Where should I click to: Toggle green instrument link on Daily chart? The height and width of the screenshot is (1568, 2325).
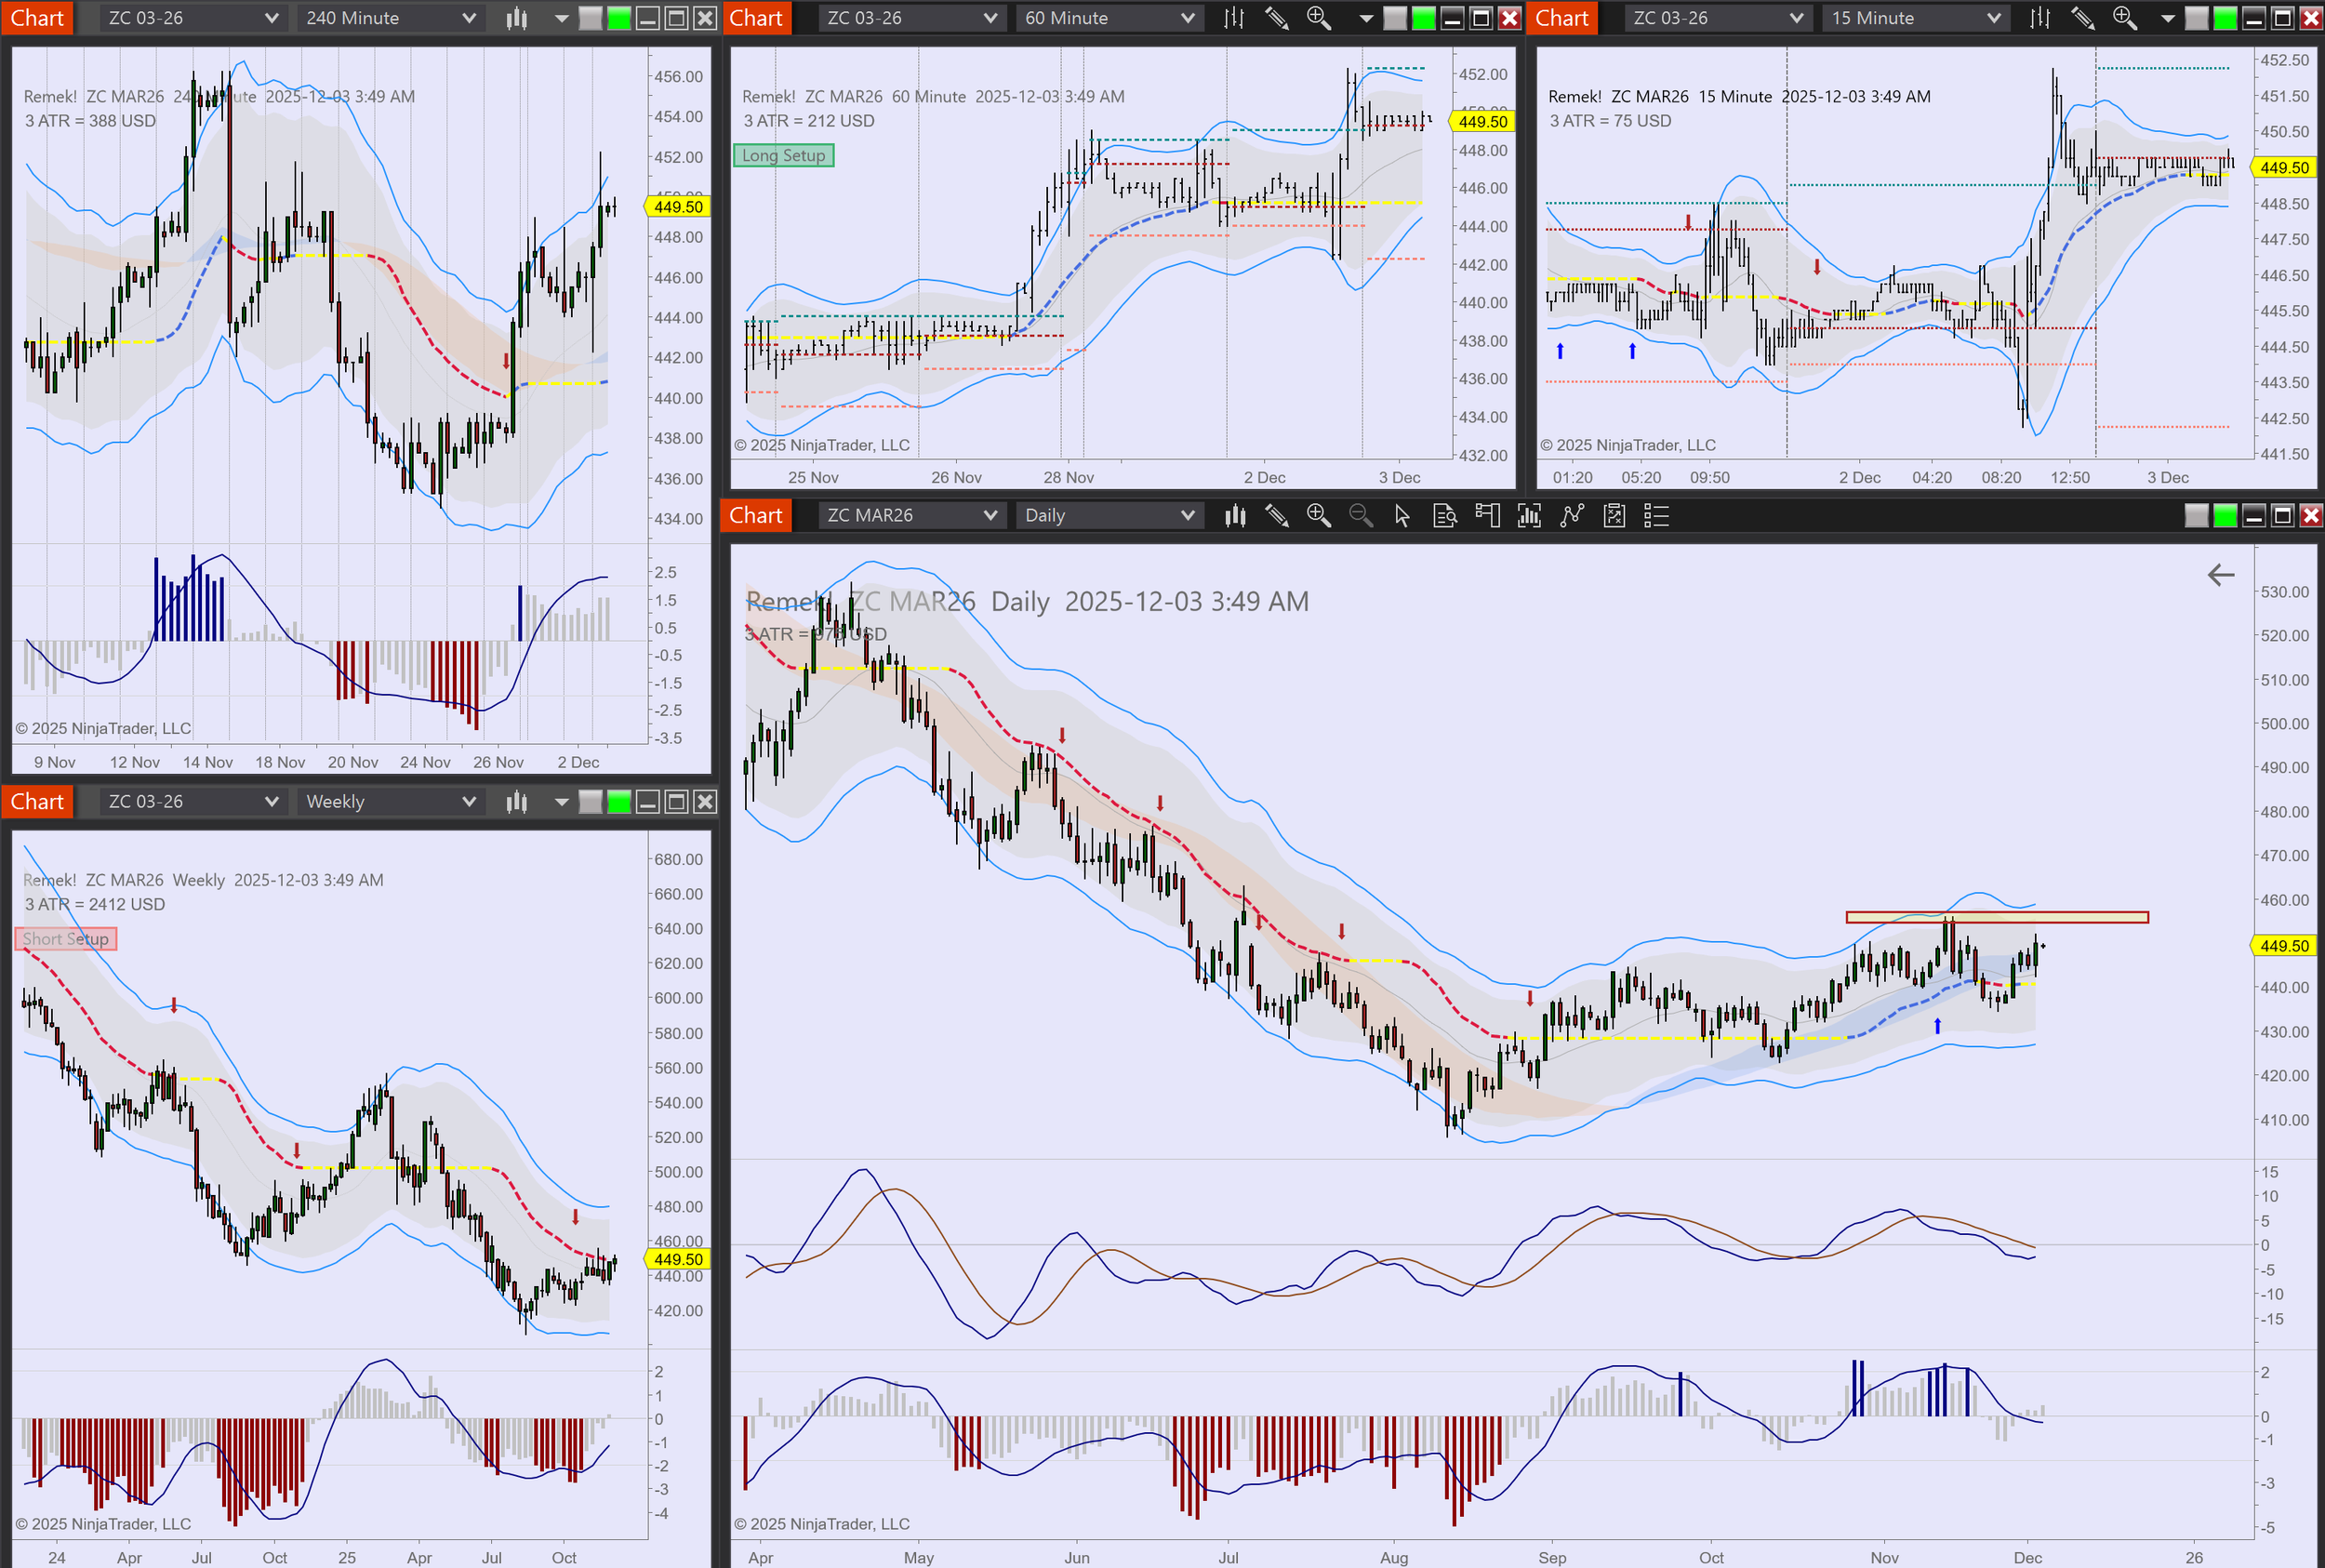click(2225, 515)
